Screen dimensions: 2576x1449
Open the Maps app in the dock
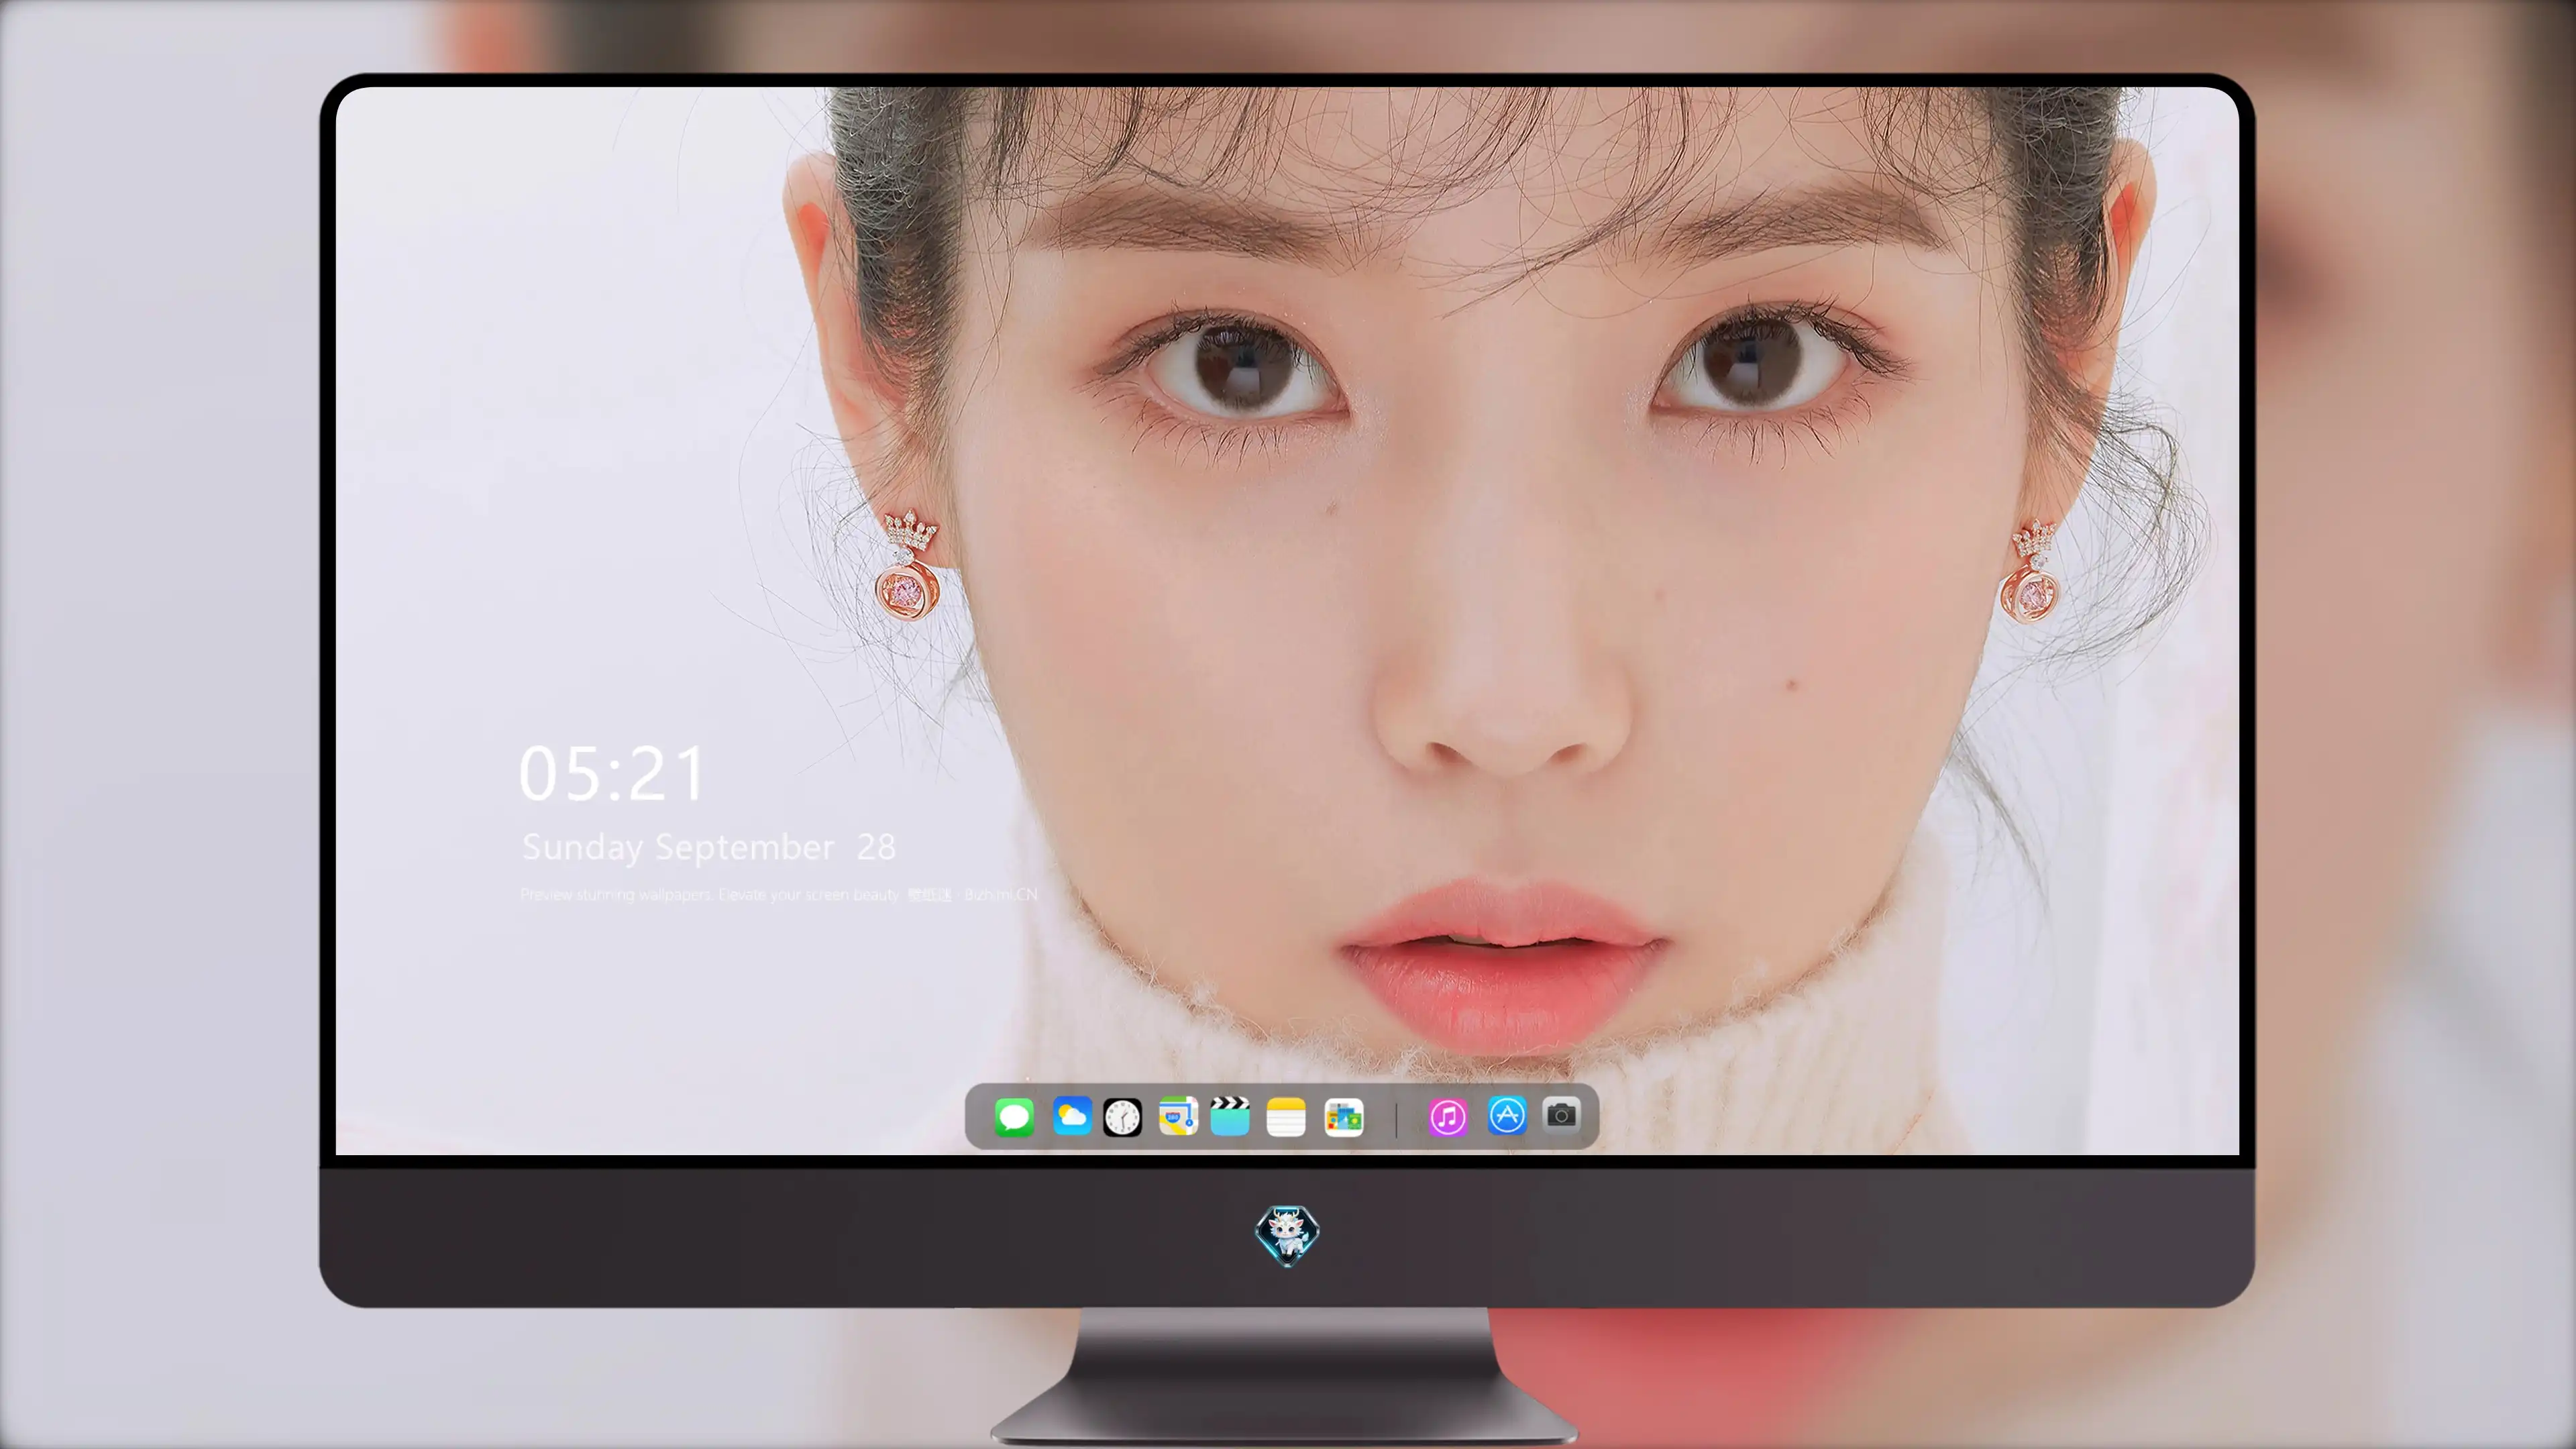pos(1178,1116)
